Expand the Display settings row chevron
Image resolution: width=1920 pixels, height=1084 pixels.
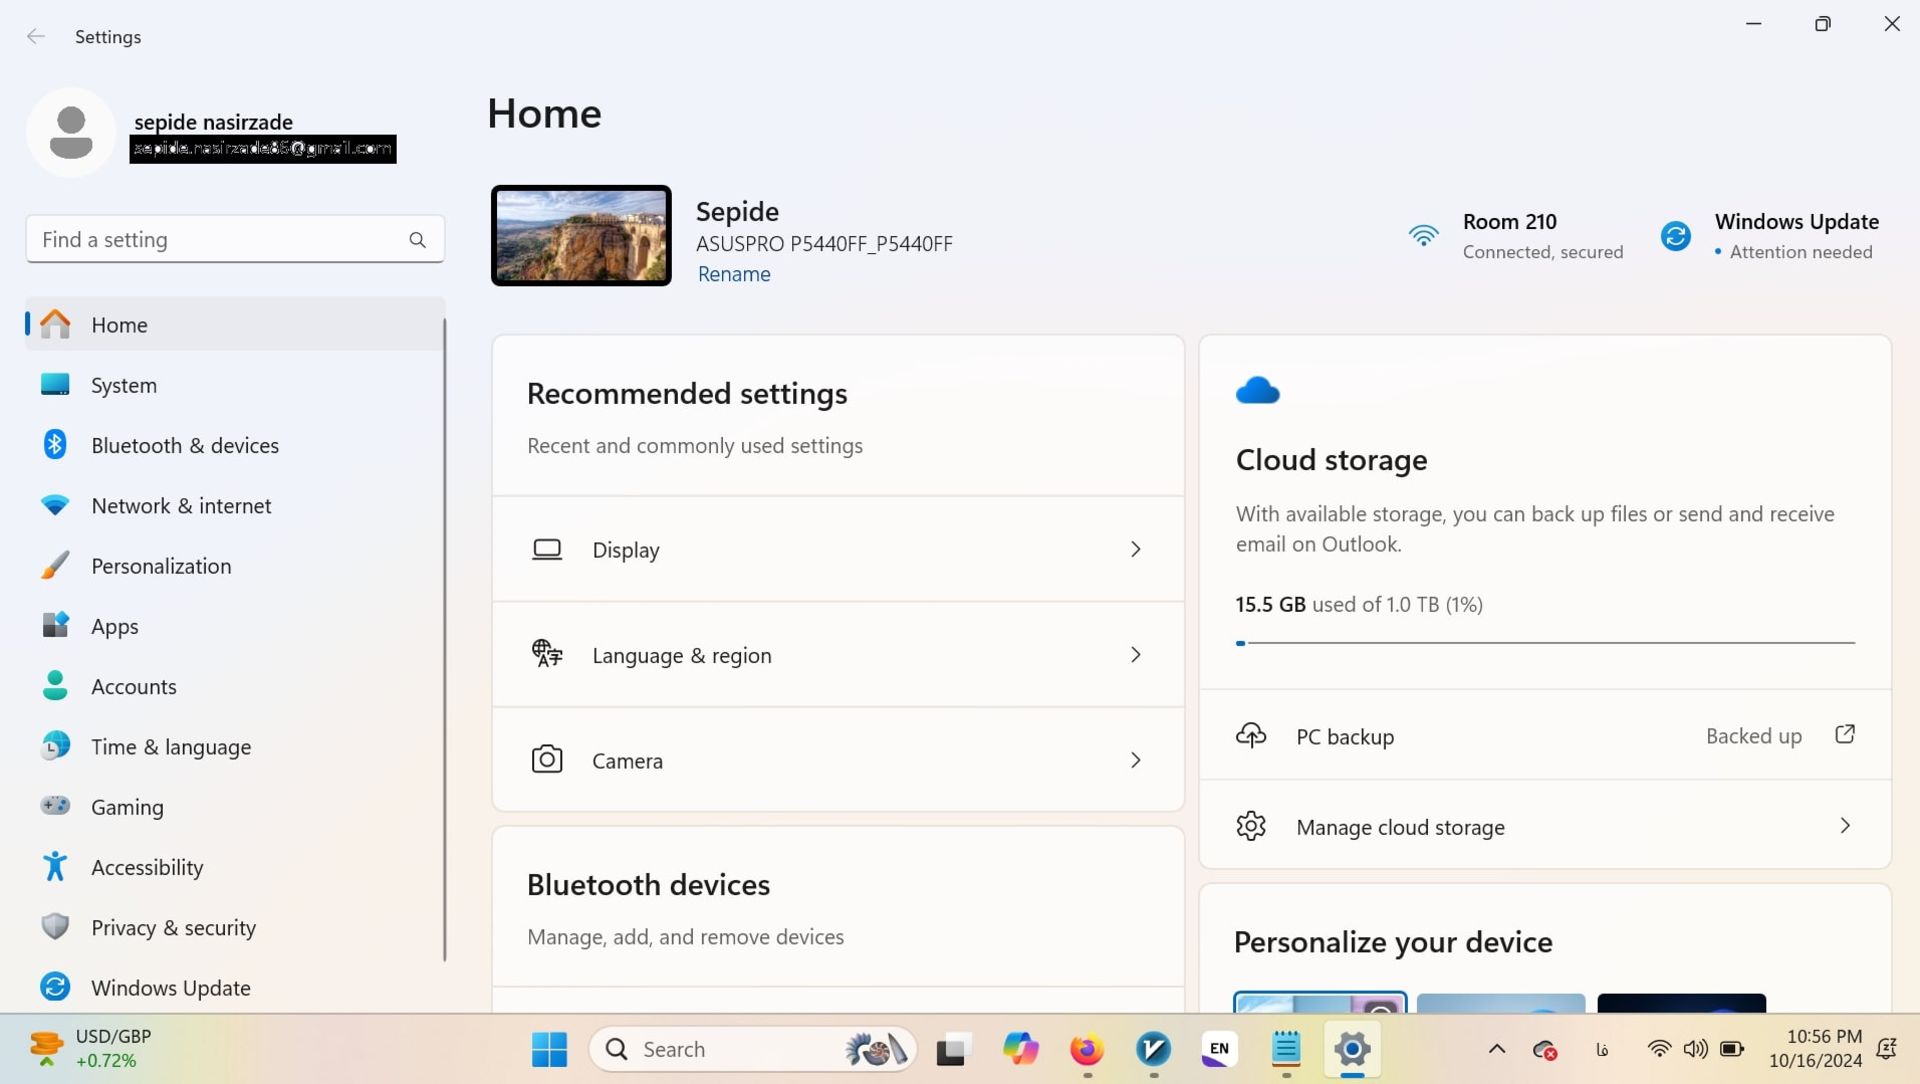click(x=1136, y=549)
